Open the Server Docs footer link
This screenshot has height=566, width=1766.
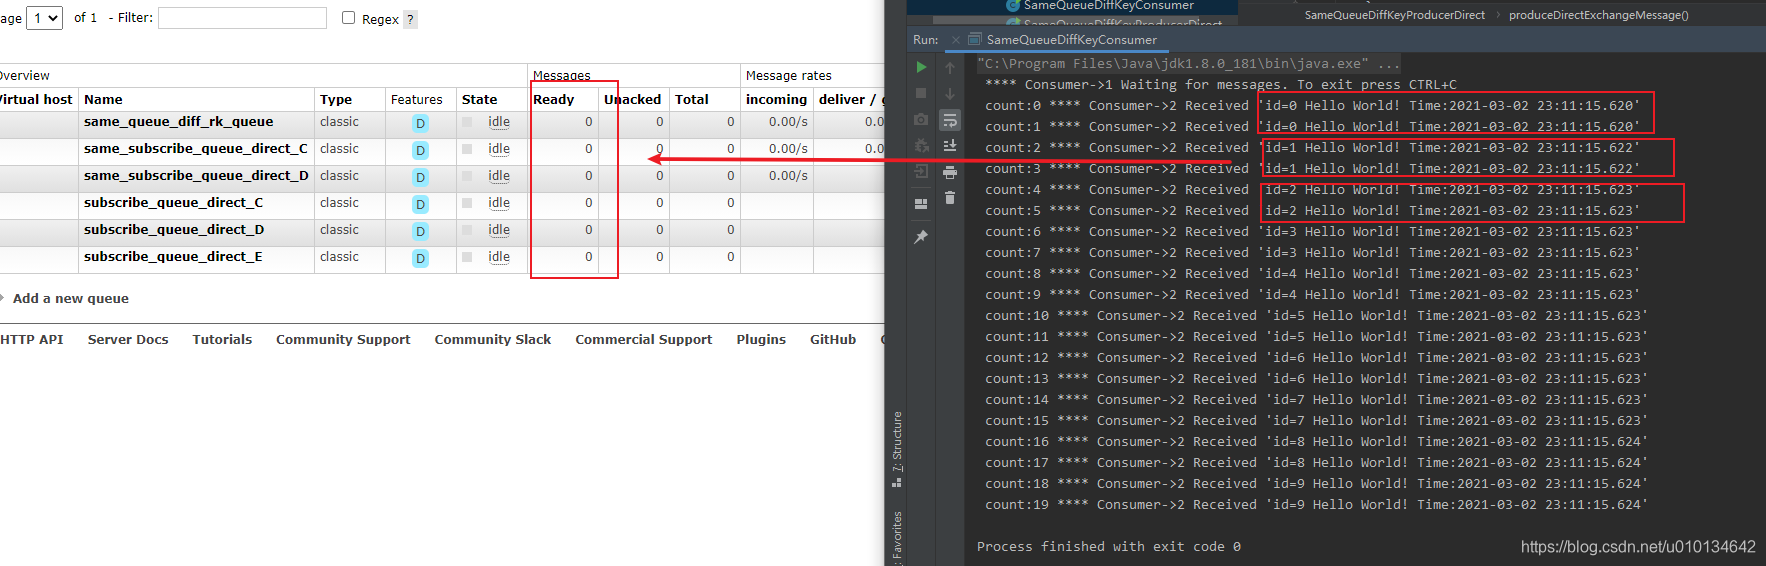[128, 339]
